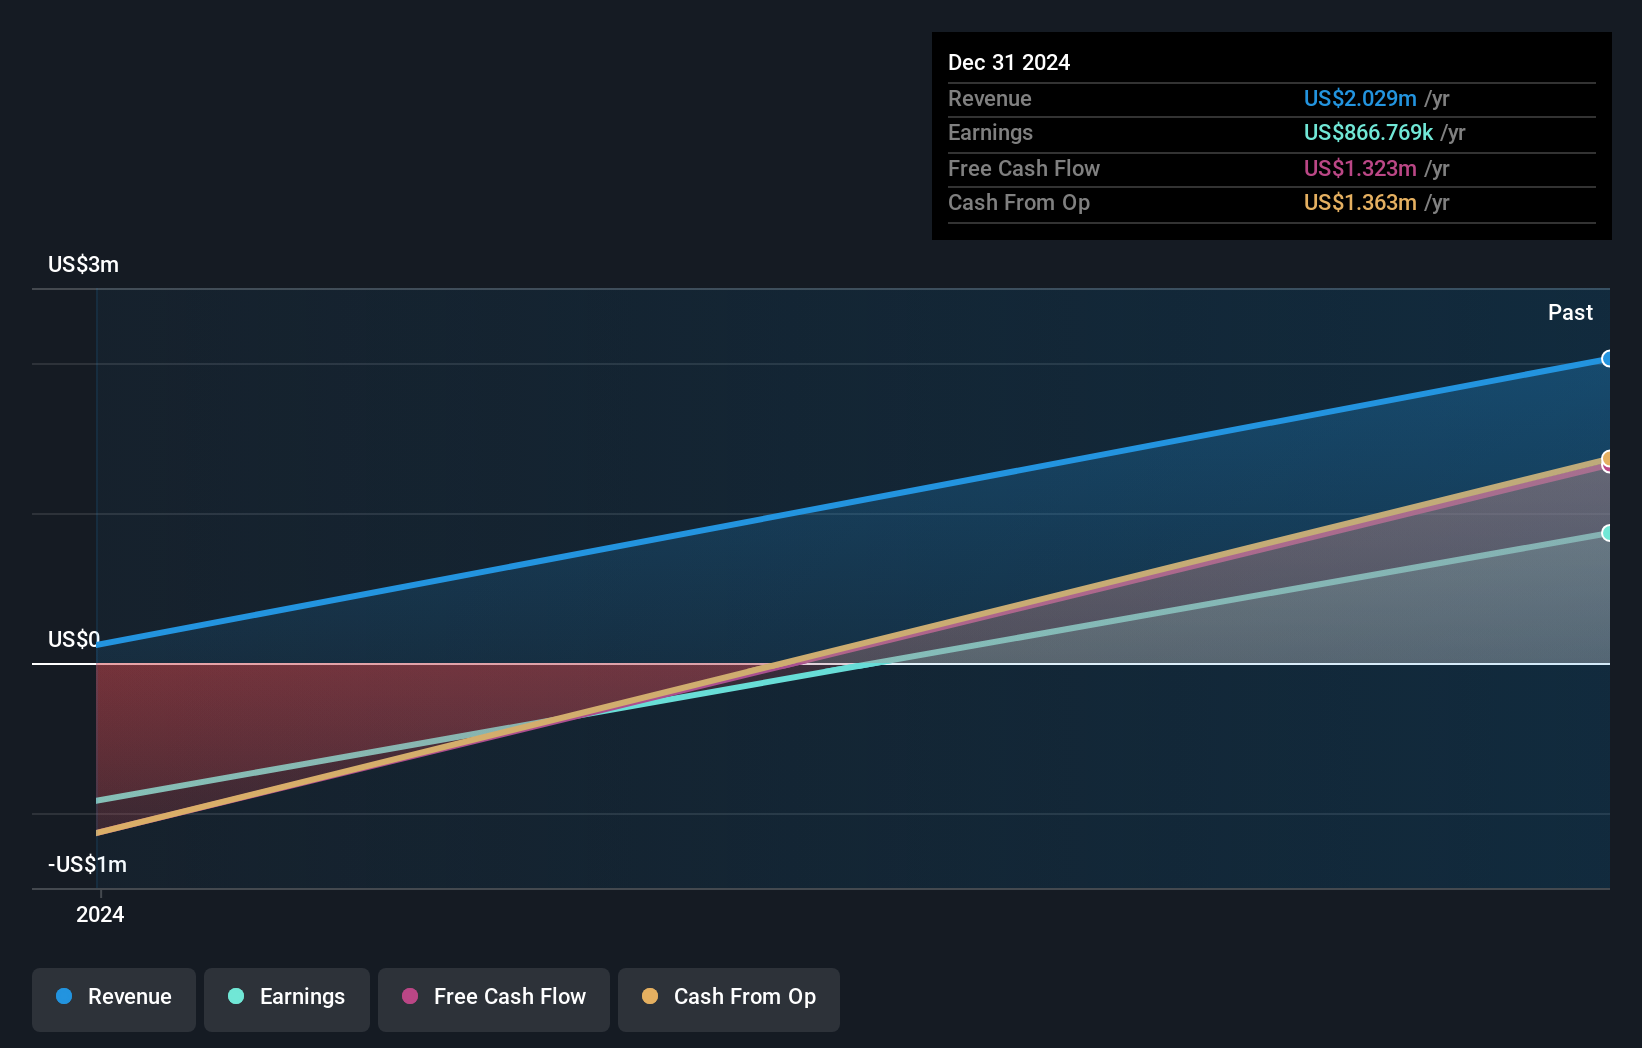1642x1048 pixels.
Task: Select the Earnings line end-point marker
Action: coord(1607,533)
